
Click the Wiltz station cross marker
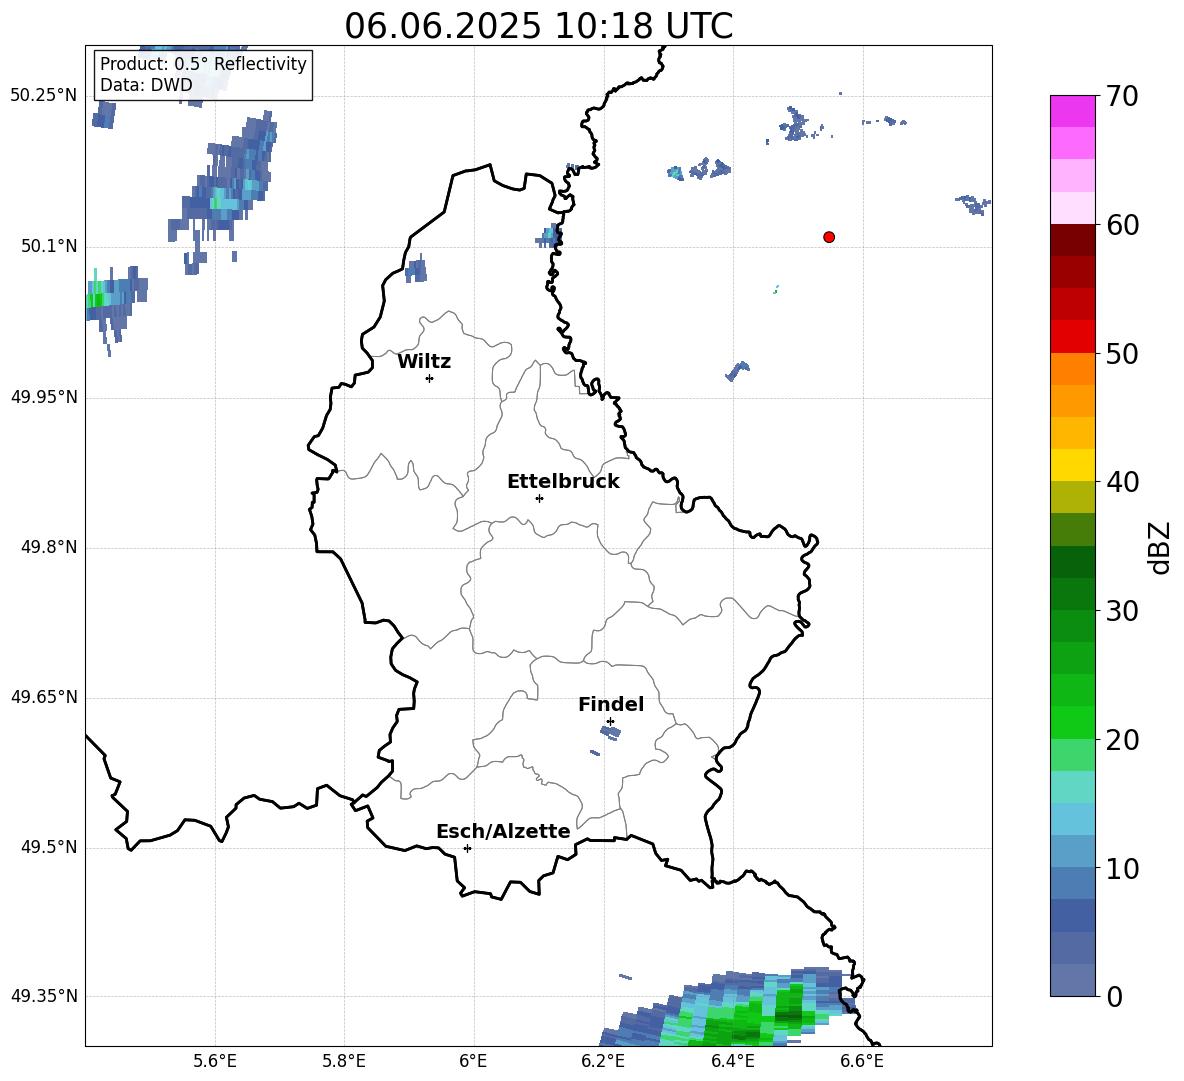tap(430, 378)
